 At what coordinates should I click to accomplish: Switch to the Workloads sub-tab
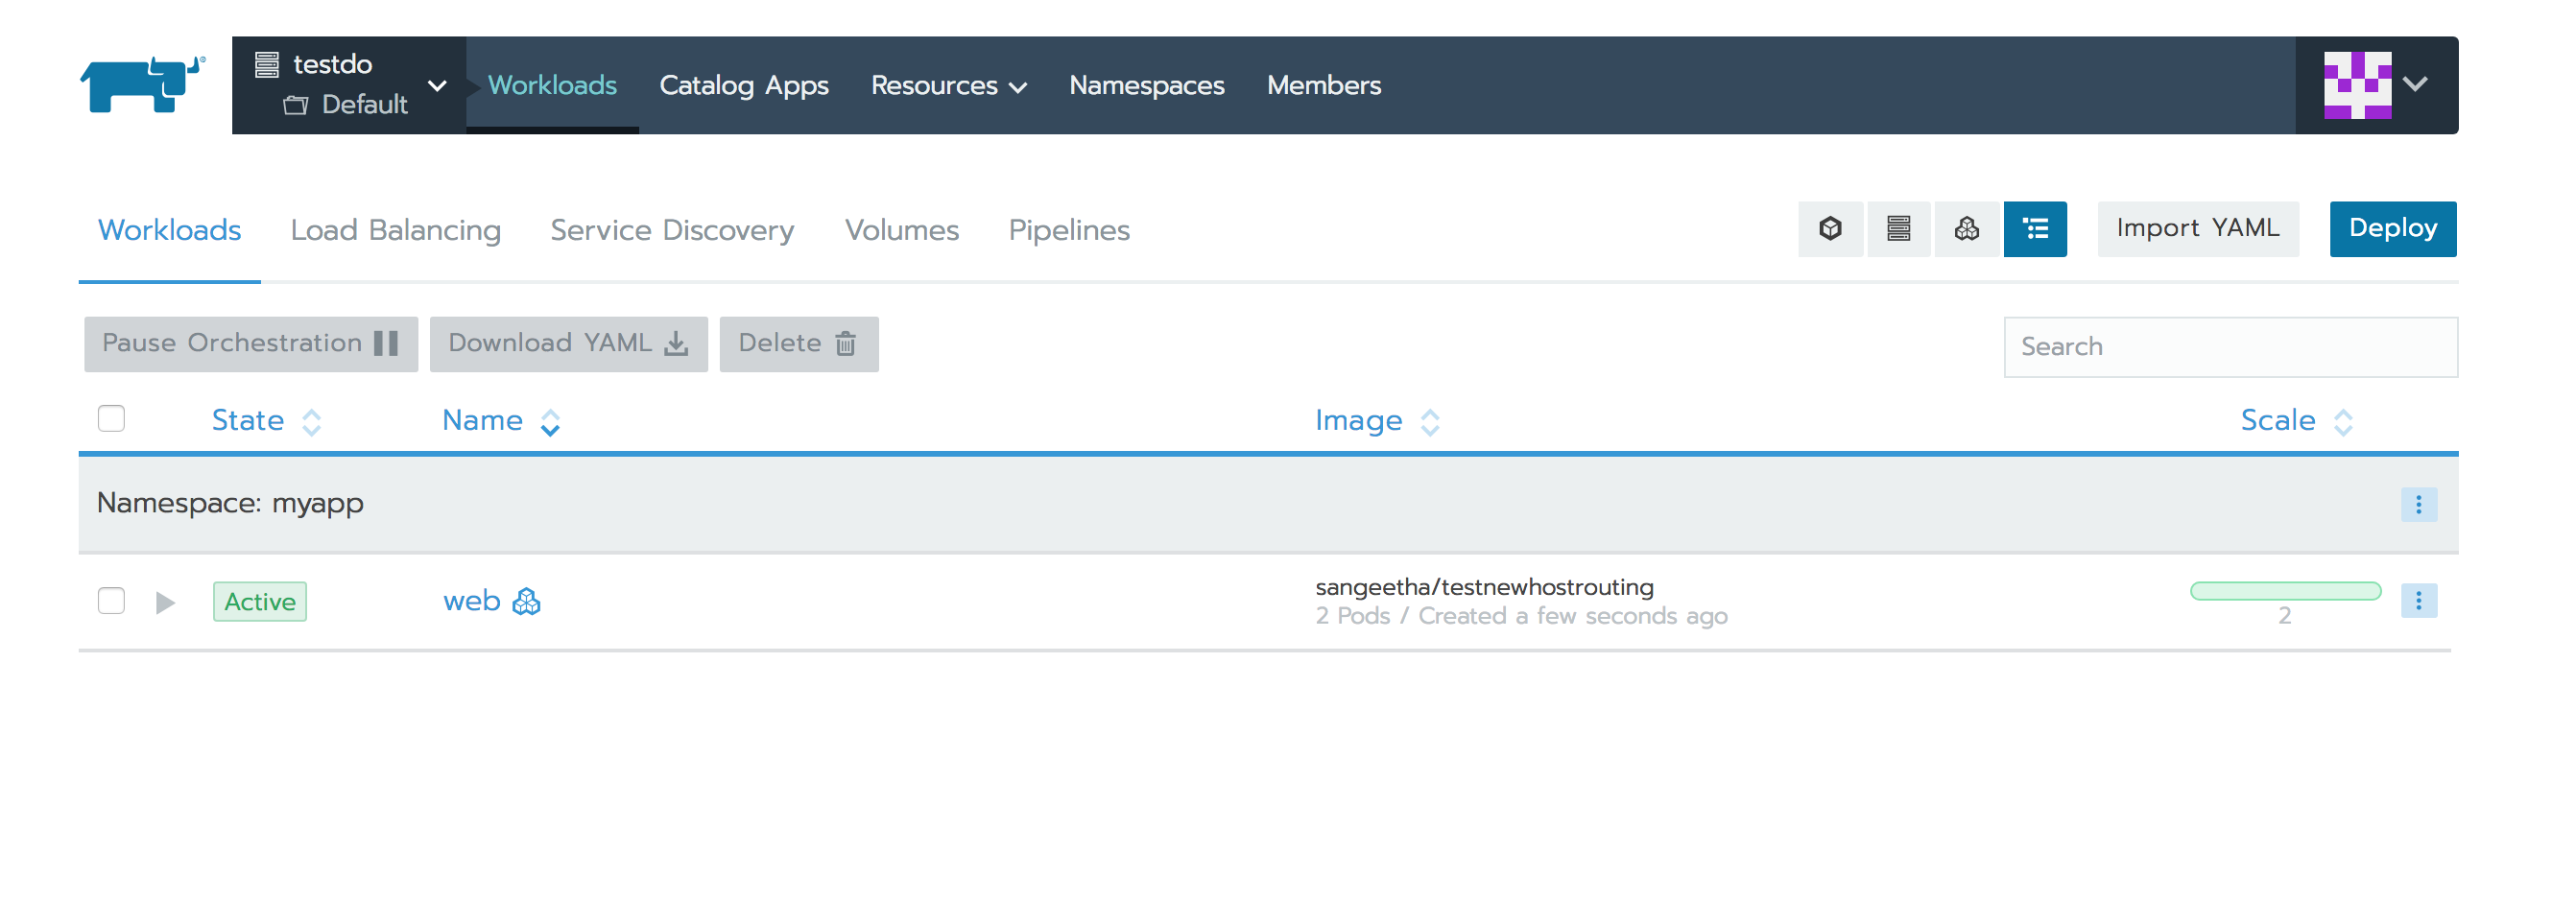point(169,230)
